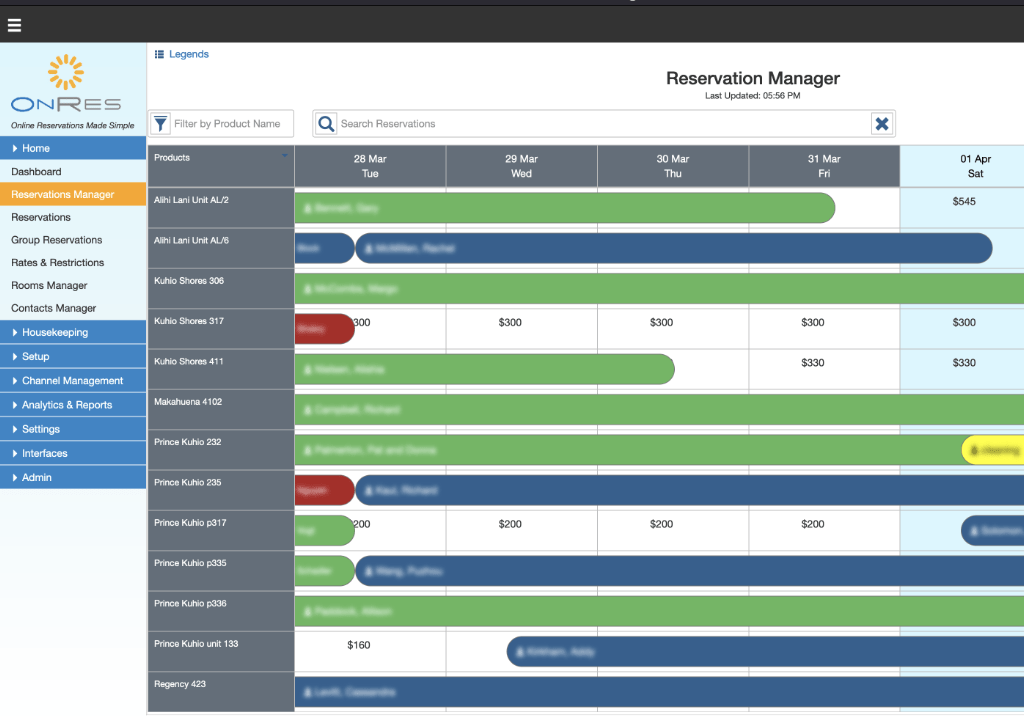Click the Search Reservations field

pos(600,124)
